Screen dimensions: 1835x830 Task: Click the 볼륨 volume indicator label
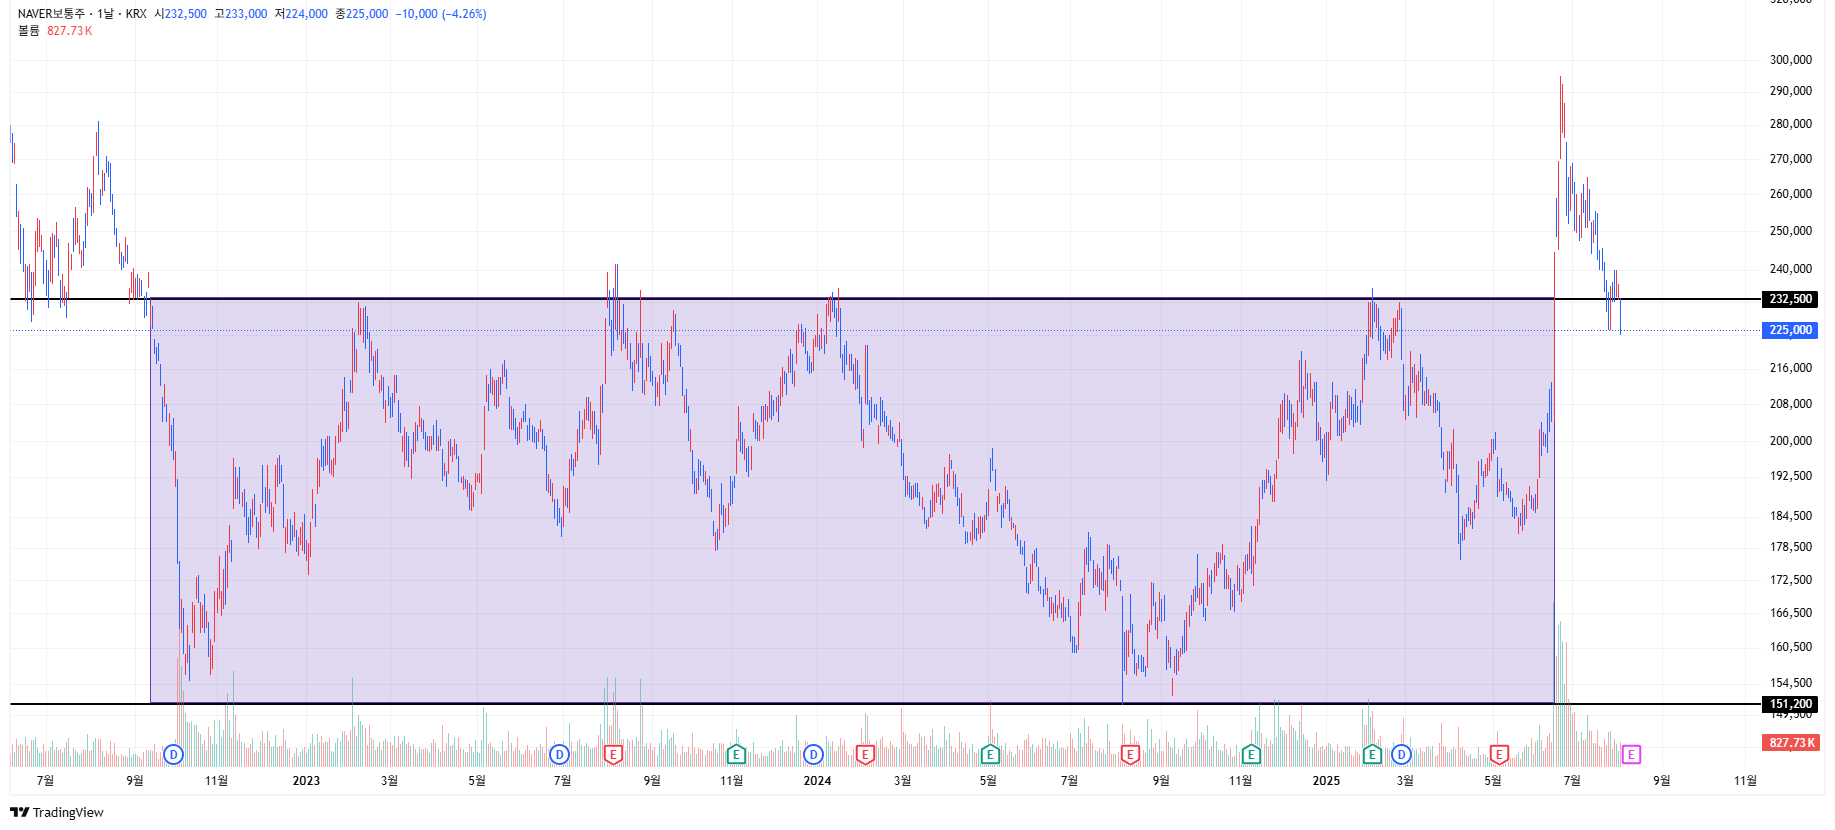(29, 31)
